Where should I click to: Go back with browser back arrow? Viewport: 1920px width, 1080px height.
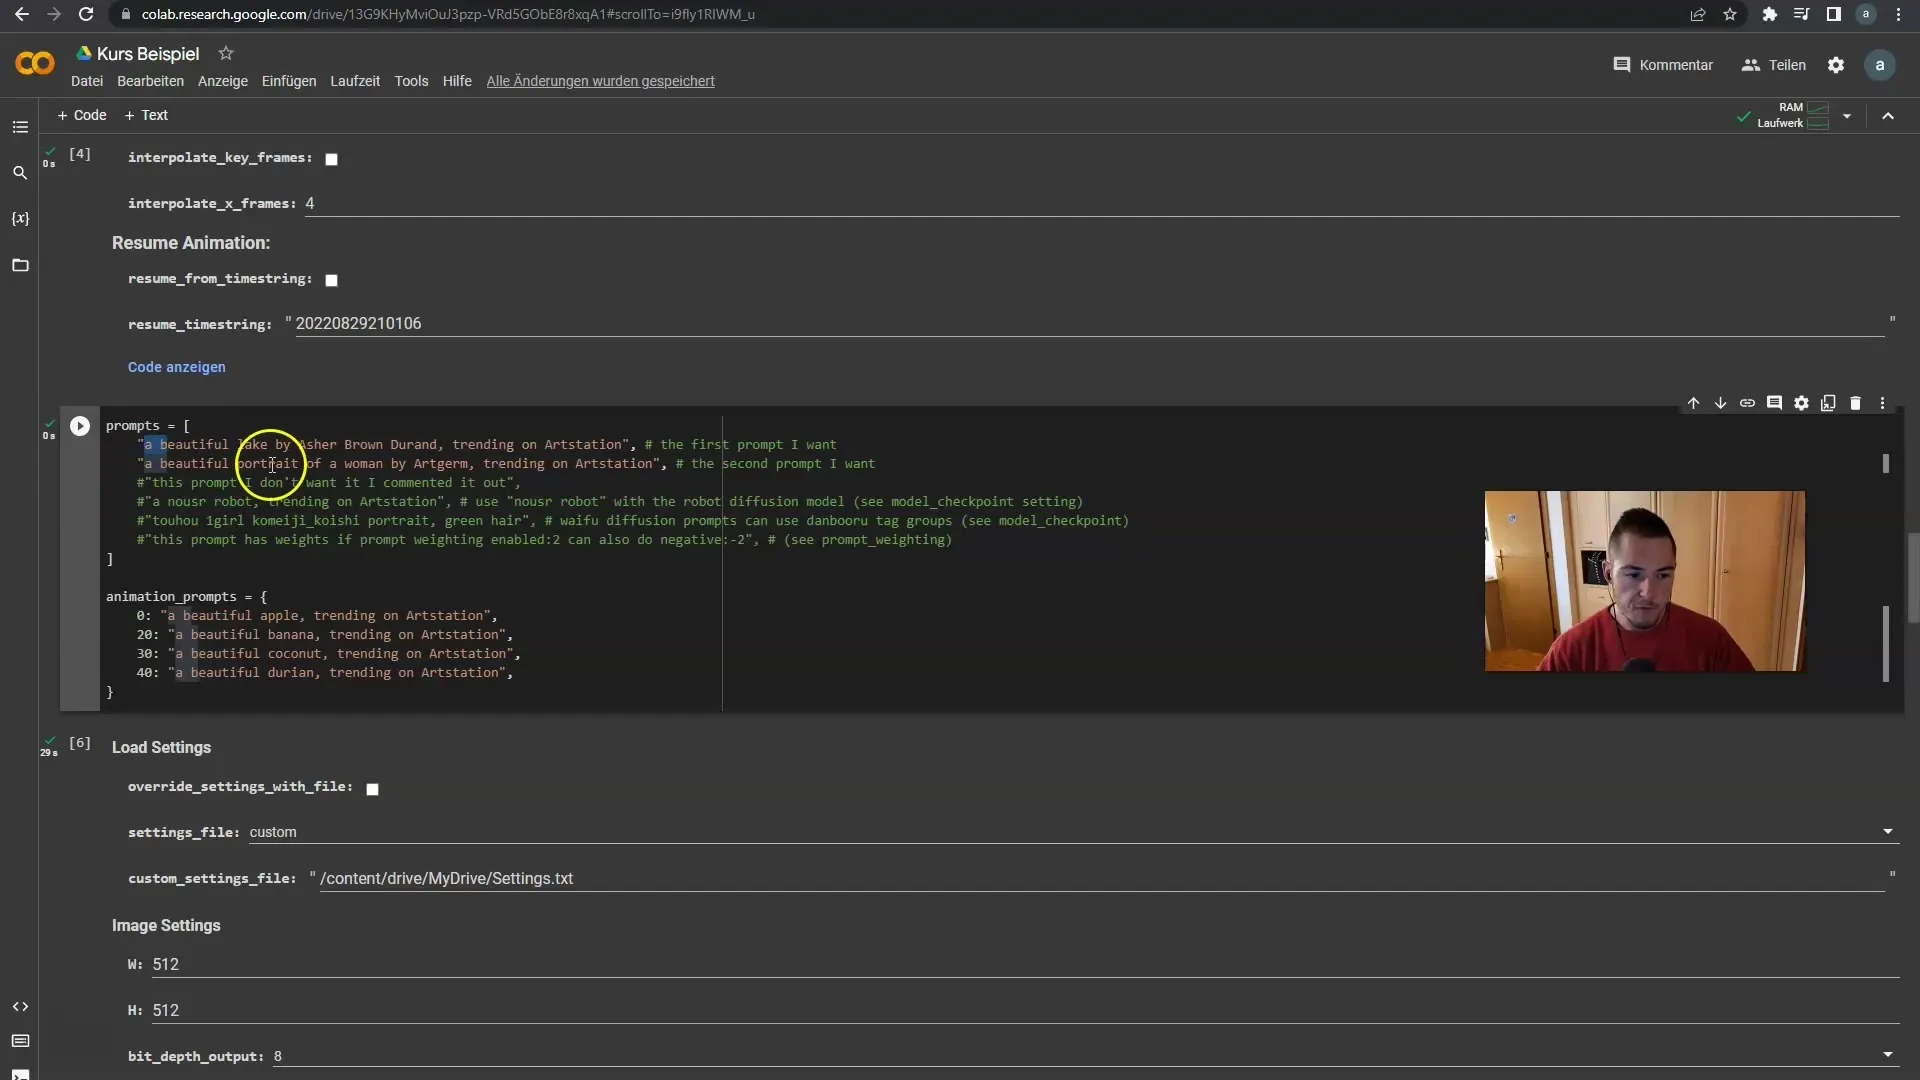pyautogui.click(x=21, y=14)
